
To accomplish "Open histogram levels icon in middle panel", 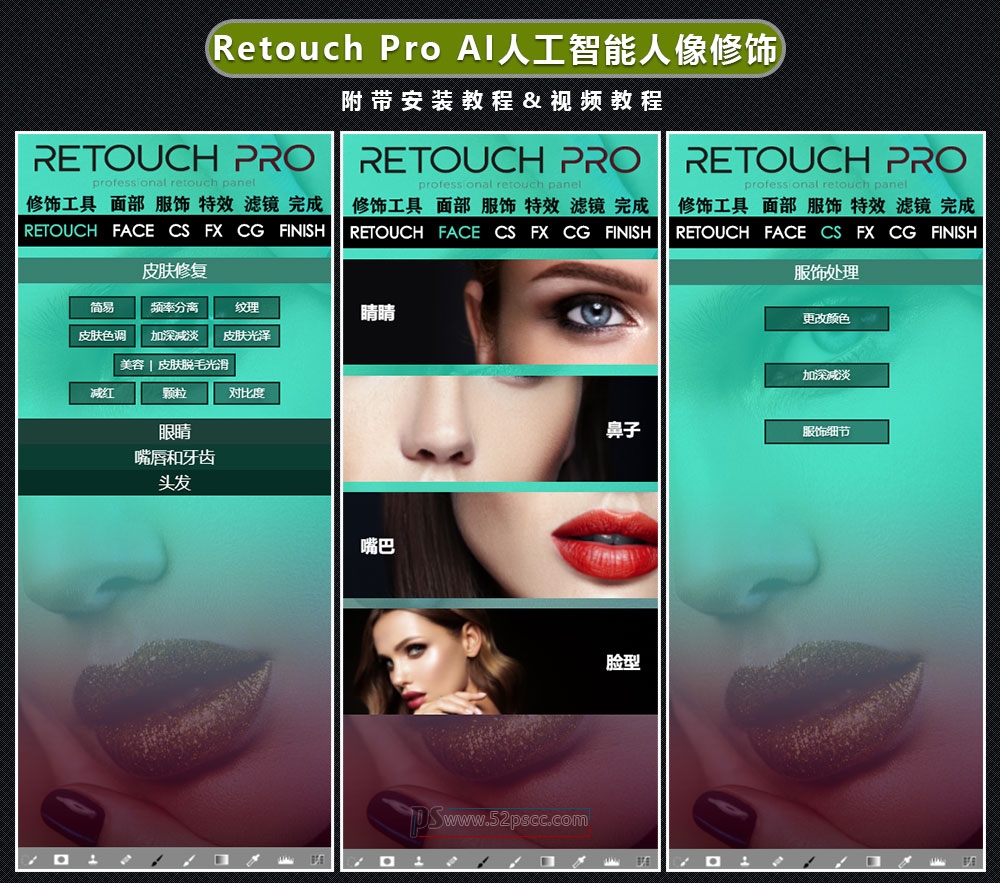I will (612, 861).
